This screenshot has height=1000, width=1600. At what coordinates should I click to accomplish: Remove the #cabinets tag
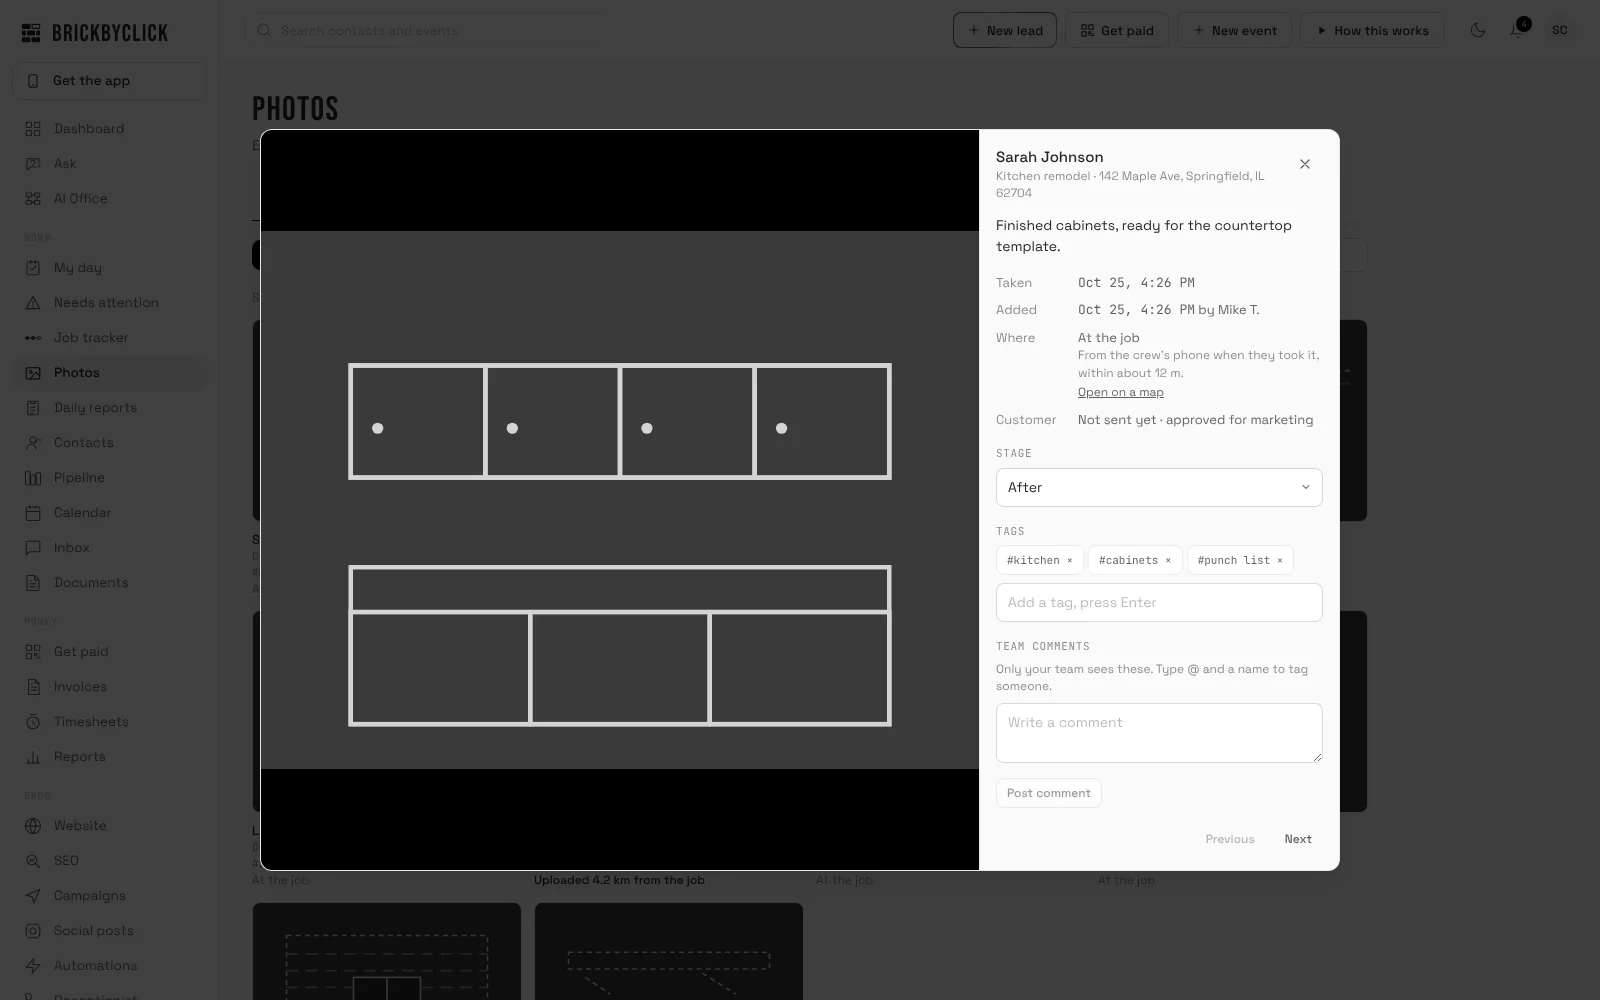coord(1168,561)
